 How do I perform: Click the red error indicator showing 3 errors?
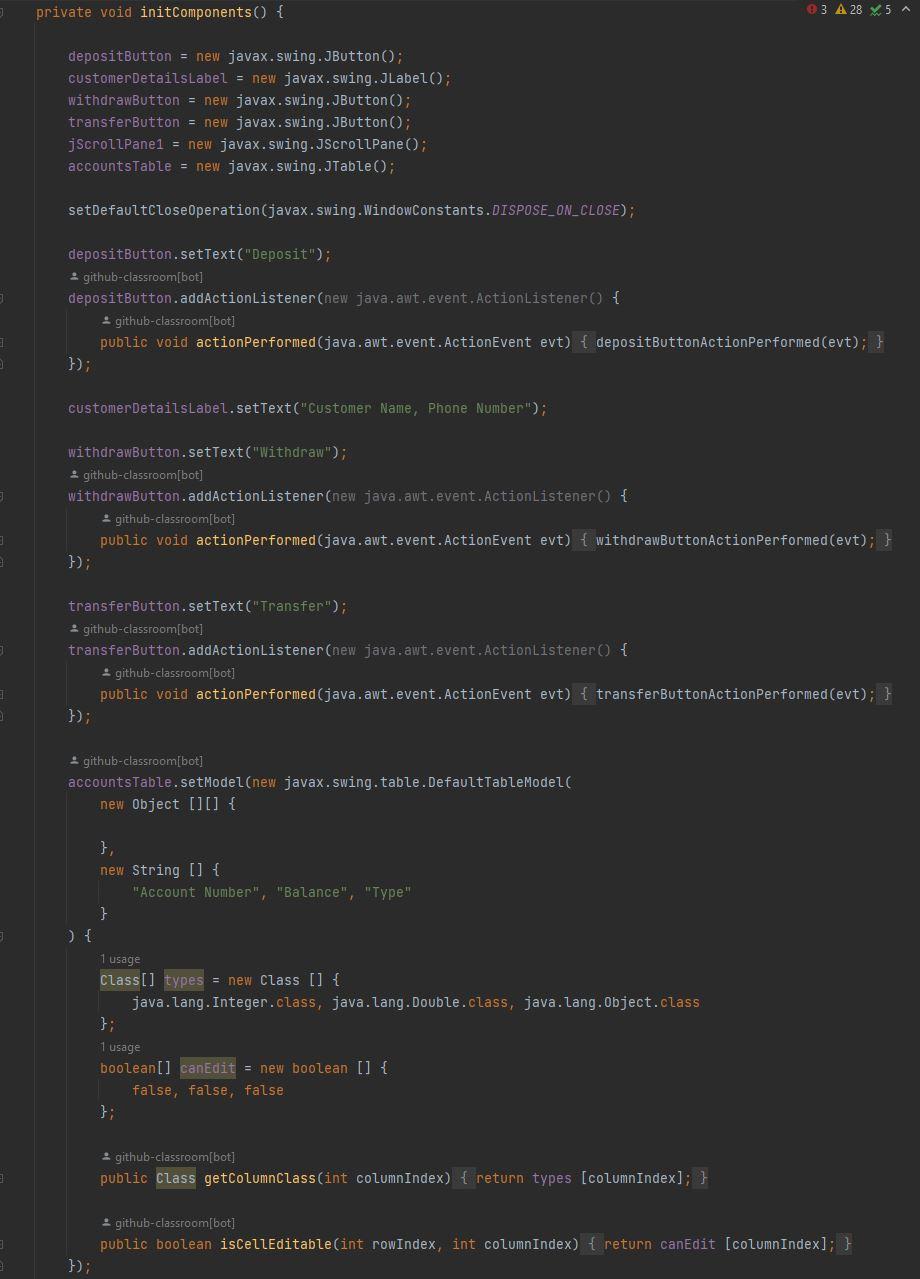812,10
